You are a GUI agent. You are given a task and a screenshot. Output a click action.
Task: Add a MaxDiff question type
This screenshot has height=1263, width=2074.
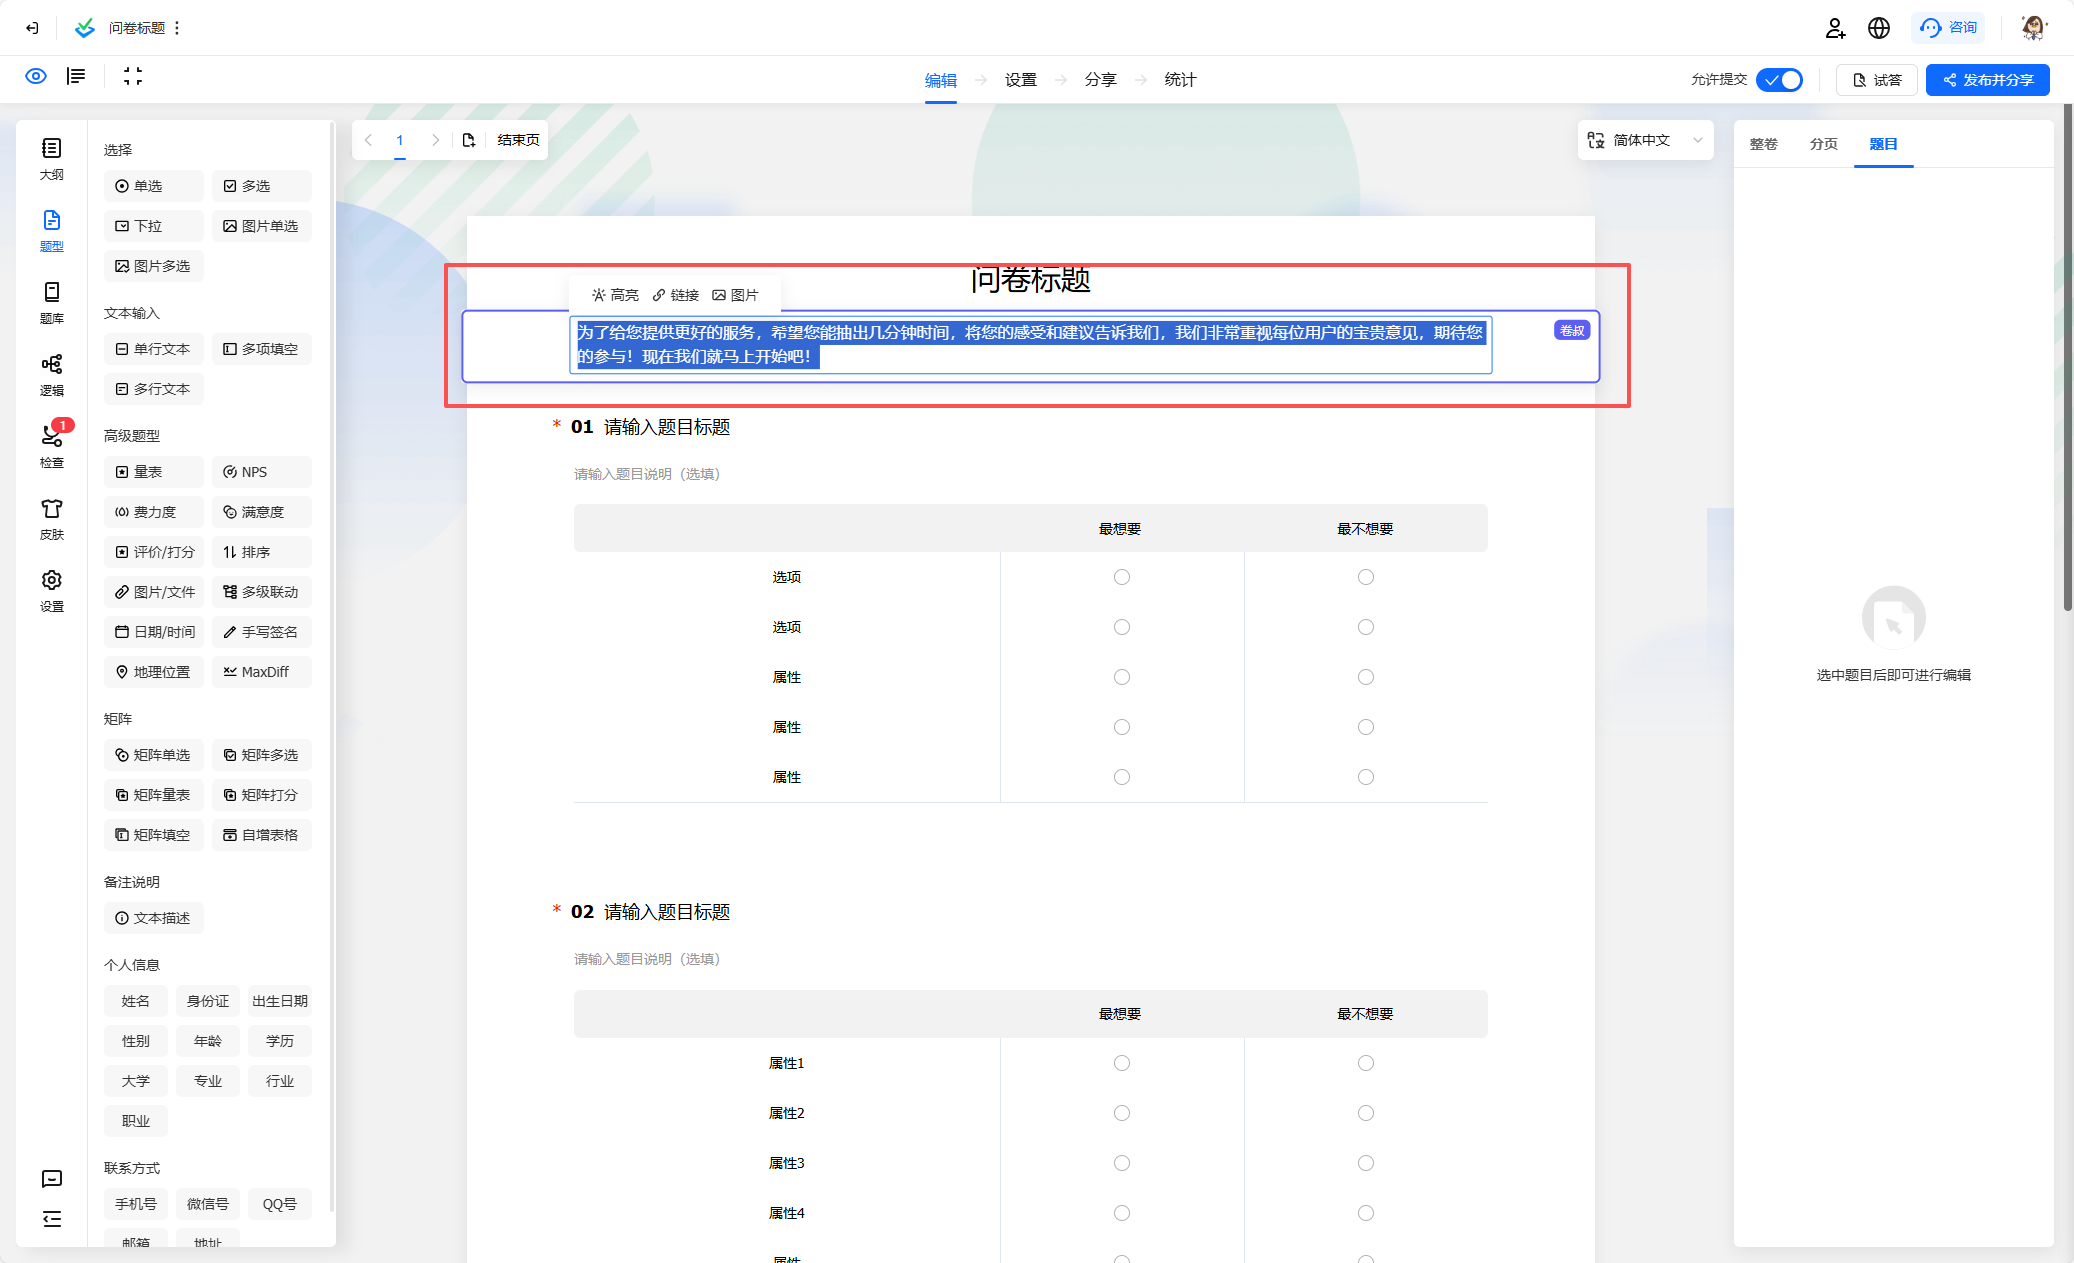pos(261,672)
